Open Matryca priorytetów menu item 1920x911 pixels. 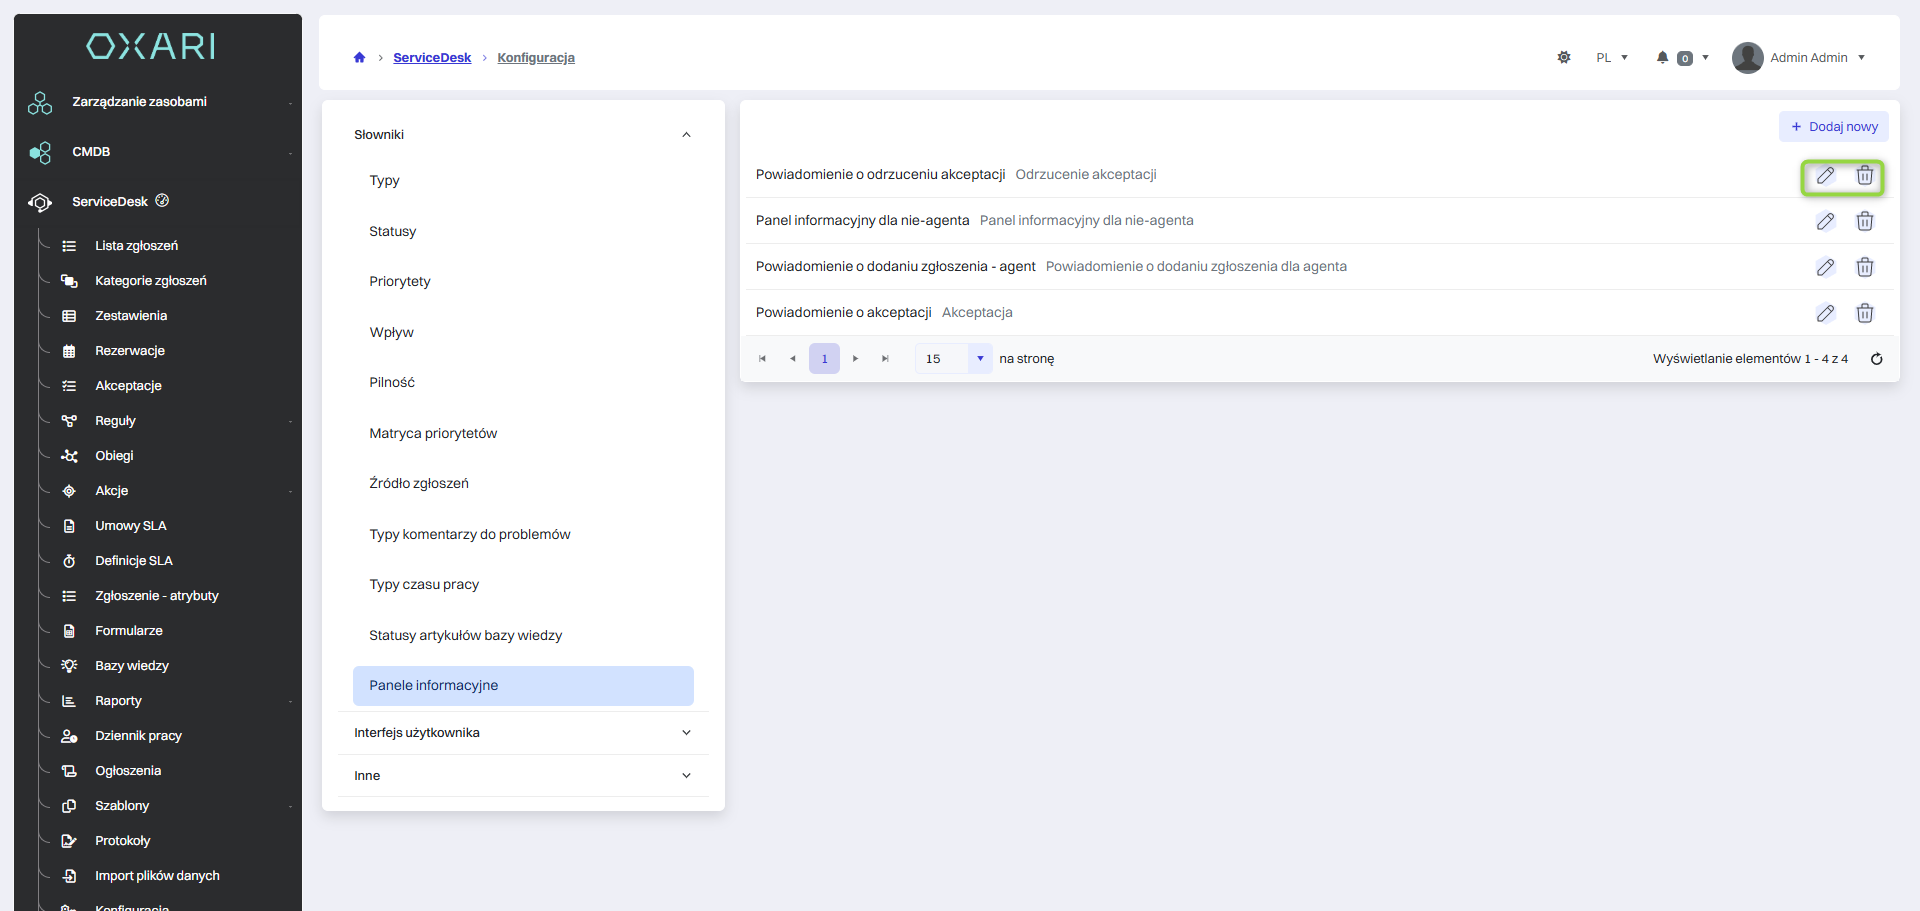(x=432, y=434)
